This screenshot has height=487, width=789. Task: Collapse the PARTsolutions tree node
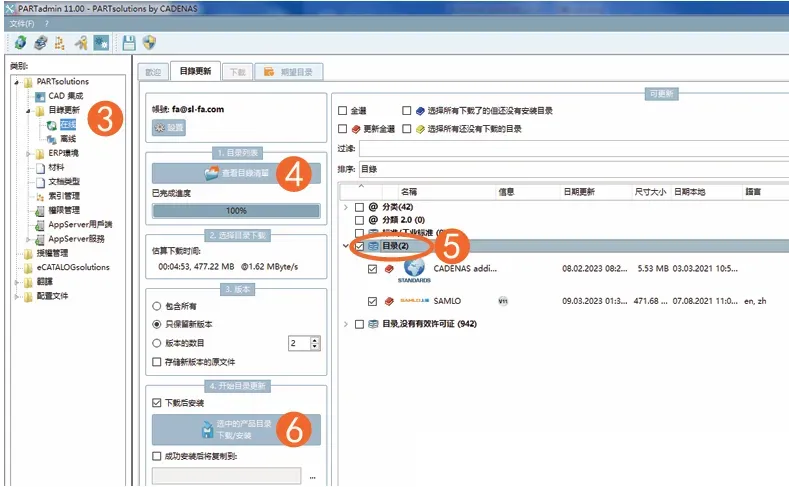pos(16,82)
